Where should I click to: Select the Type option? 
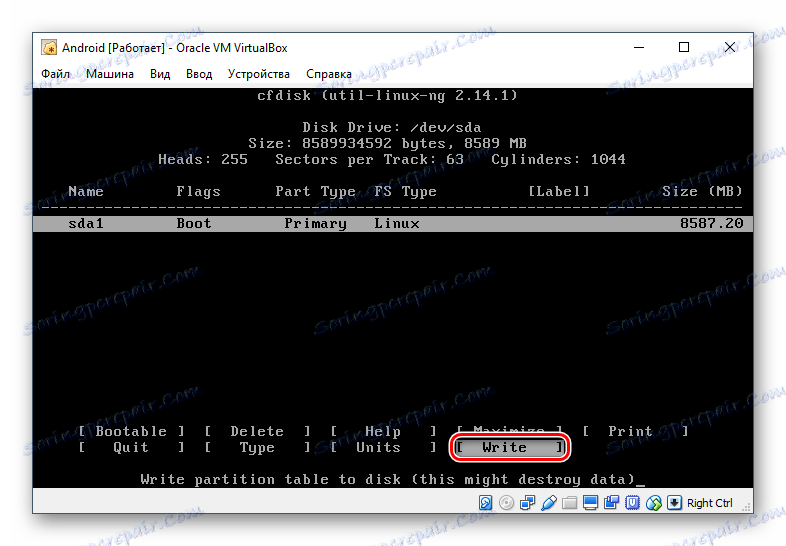point(257,447)
